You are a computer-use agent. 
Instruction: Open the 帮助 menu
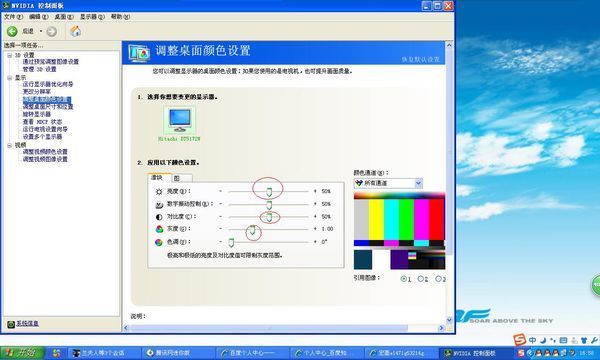121,17
